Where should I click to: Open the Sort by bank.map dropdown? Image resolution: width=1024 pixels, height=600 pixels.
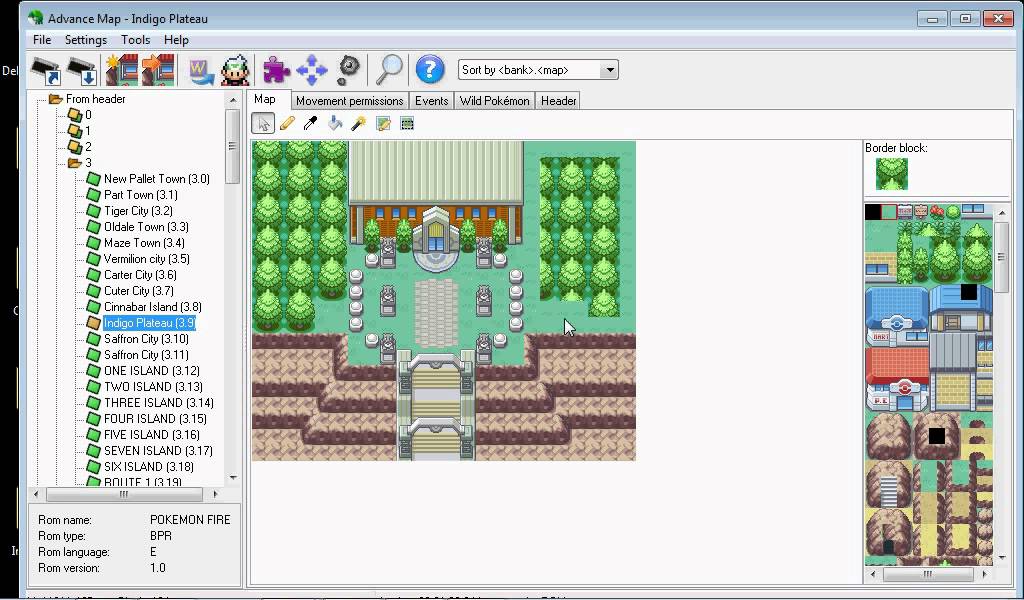tap(609, 70)
